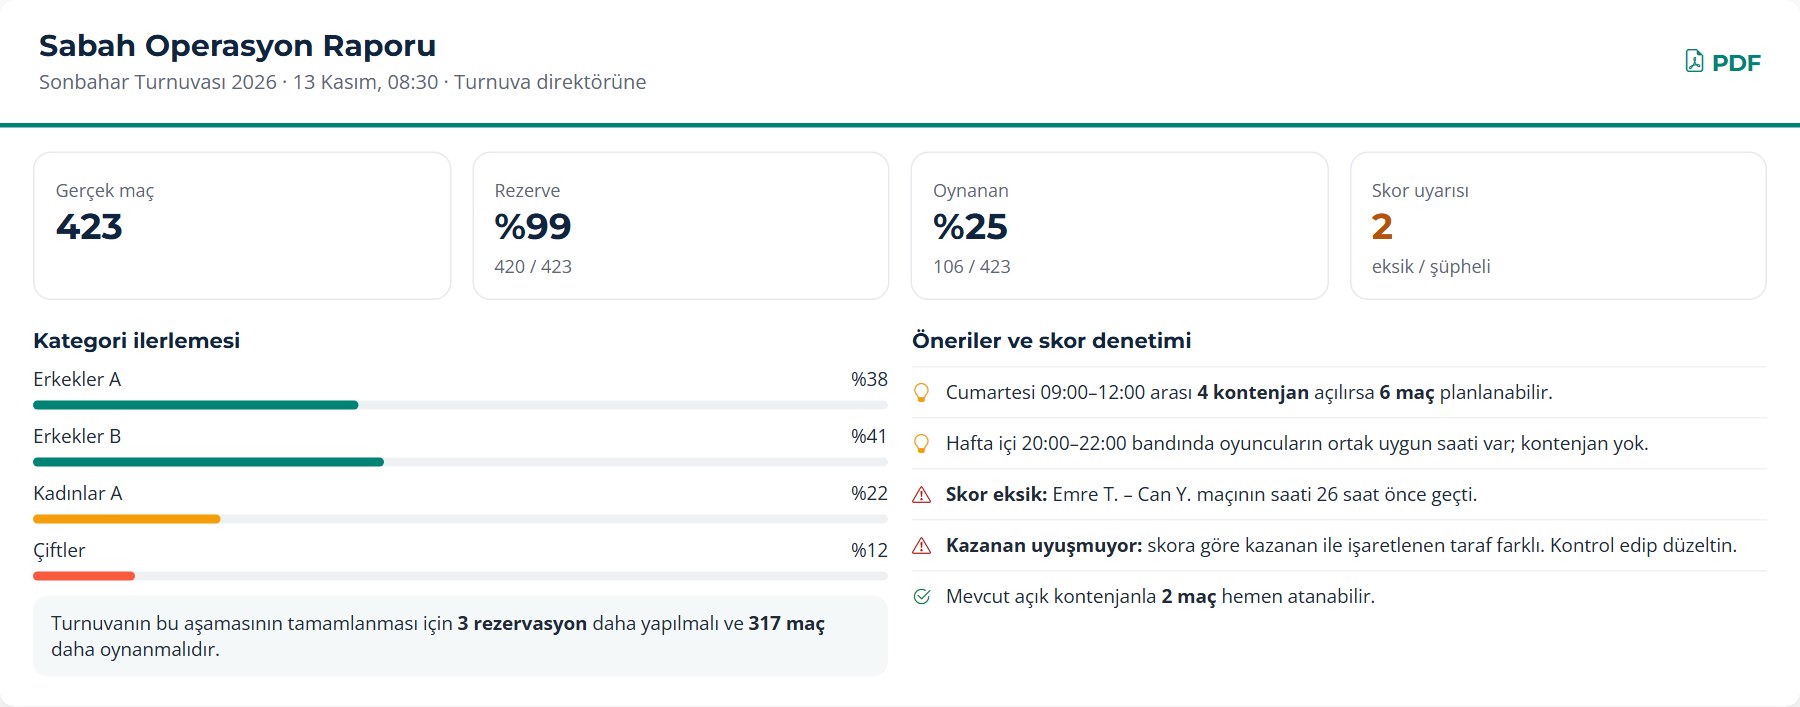Select the Erkekler B label
Screen dimensions: 1800x707
click(x=77, y=437)
